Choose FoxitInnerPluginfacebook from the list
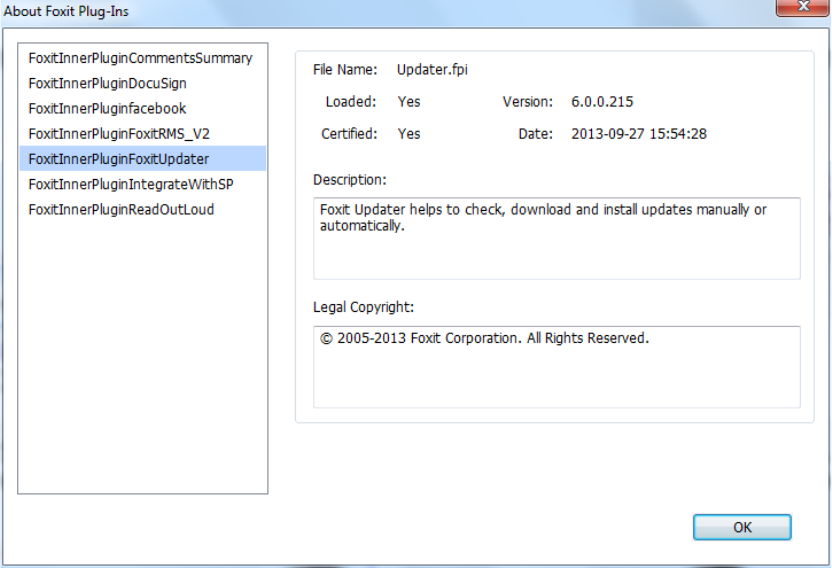 click(142, 108)
